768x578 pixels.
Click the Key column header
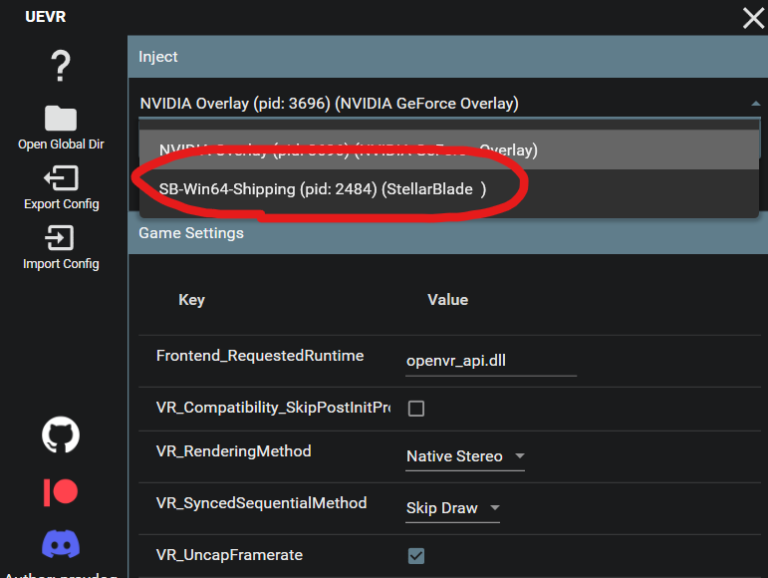(191, 300)
